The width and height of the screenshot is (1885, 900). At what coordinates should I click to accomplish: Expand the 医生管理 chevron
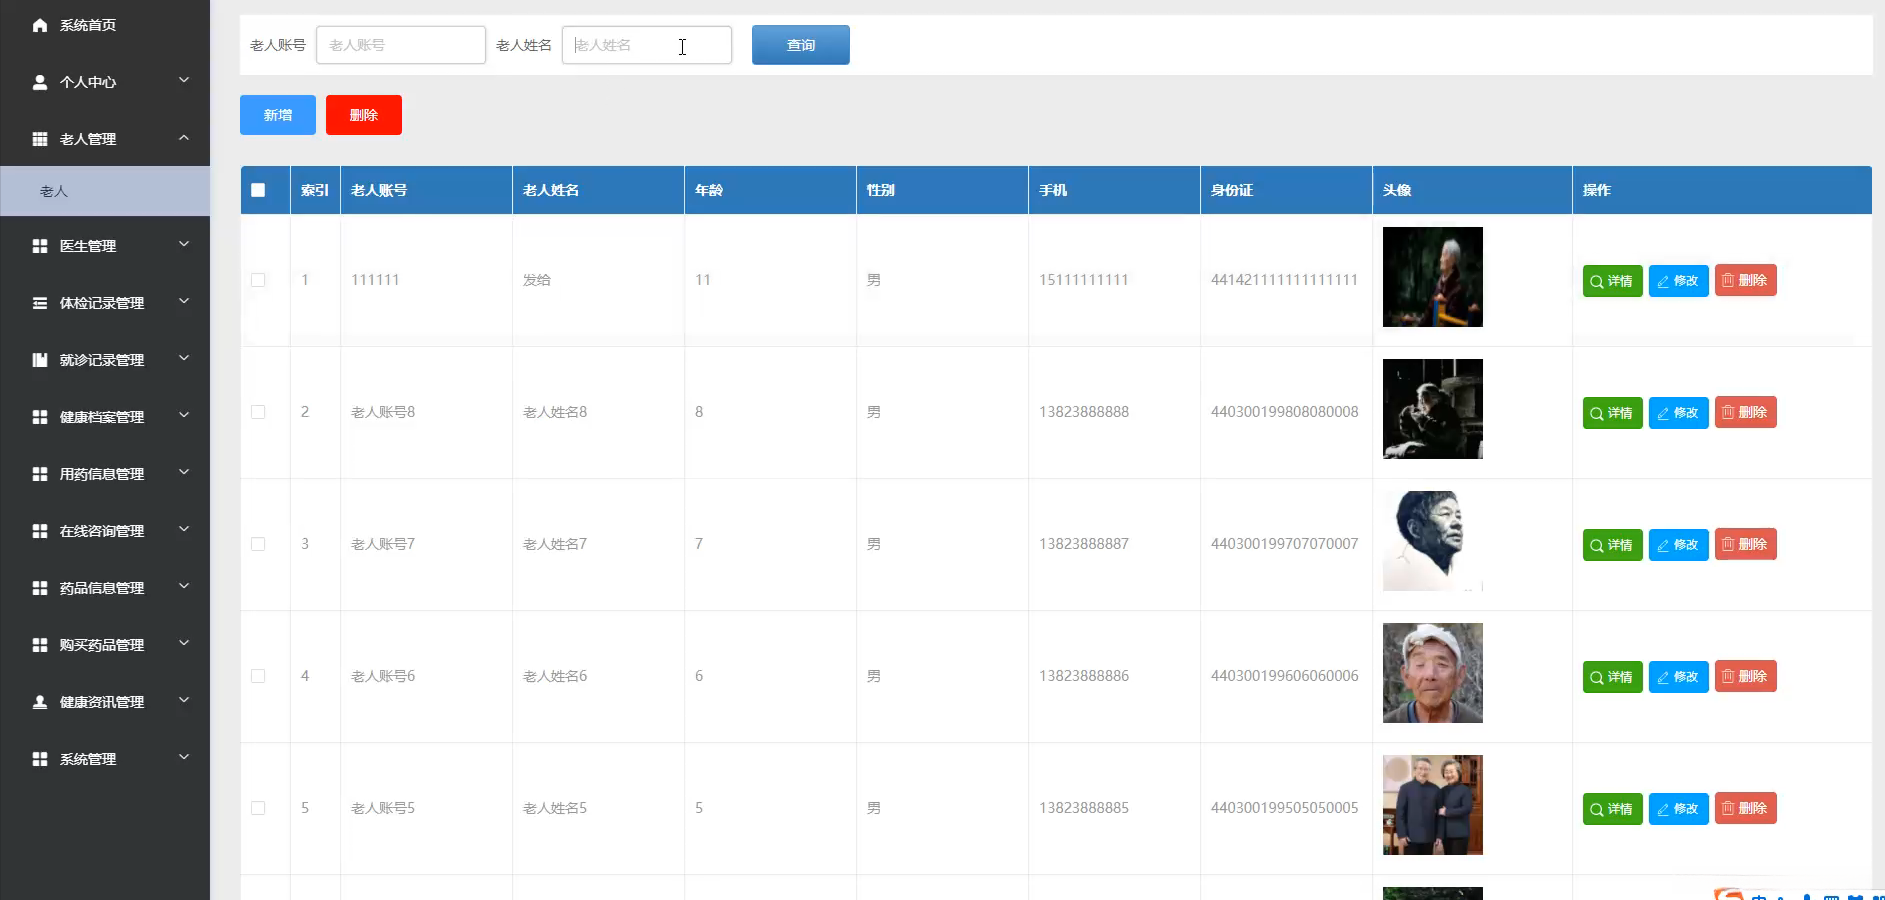point(184,244)
